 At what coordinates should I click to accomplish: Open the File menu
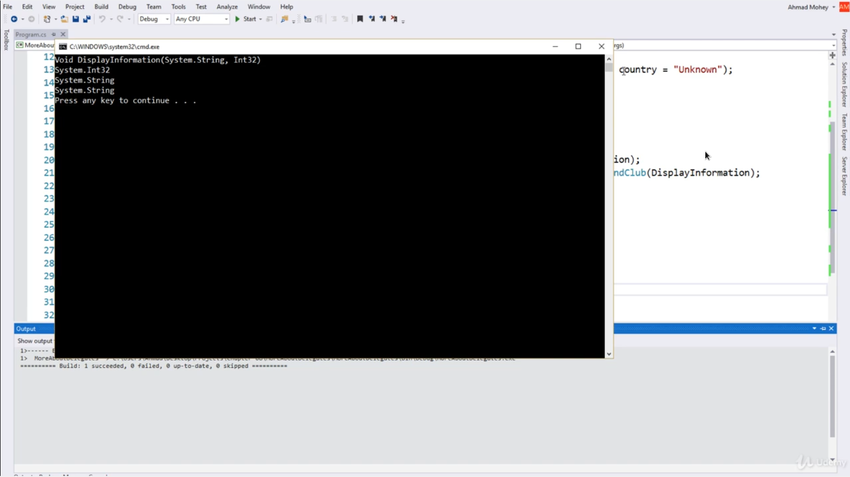[8, 7]
